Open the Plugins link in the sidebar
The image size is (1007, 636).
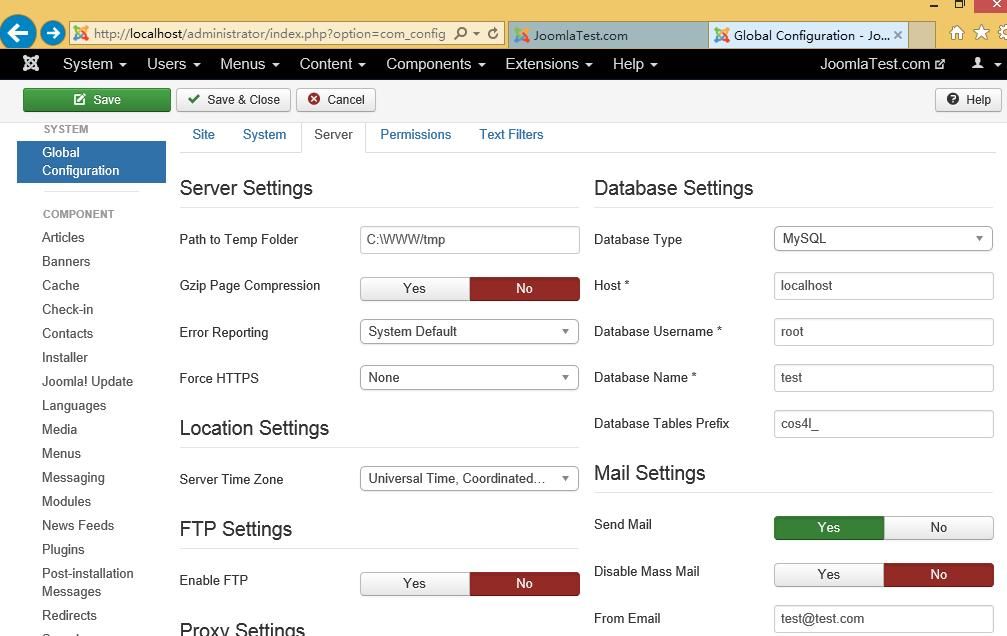click(x=63, y=549)
